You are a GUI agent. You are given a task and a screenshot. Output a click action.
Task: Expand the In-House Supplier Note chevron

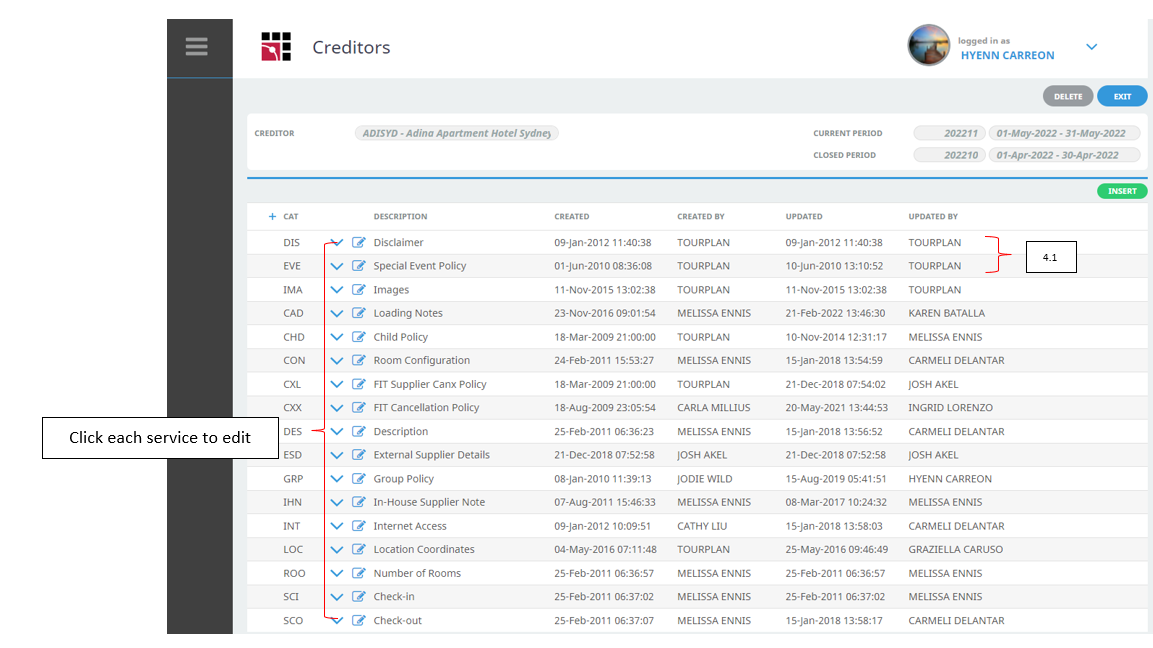coord(337,502)
